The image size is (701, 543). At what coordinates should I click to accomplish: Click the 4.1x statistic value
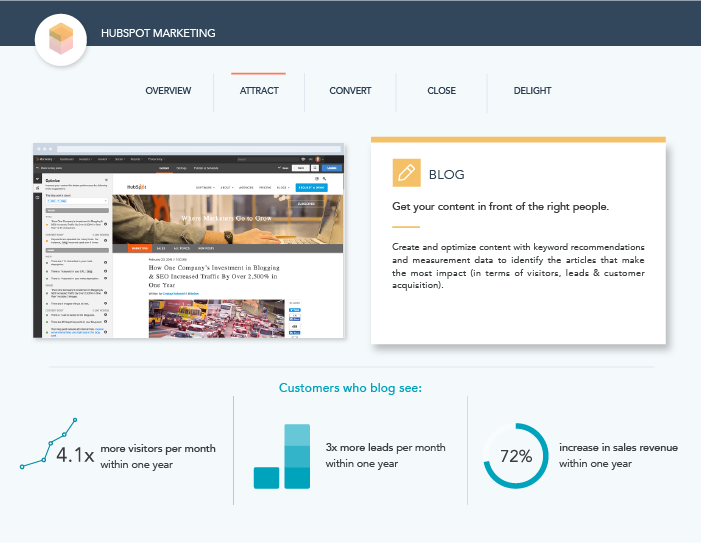pyautogui.click(x=75, y=455)
